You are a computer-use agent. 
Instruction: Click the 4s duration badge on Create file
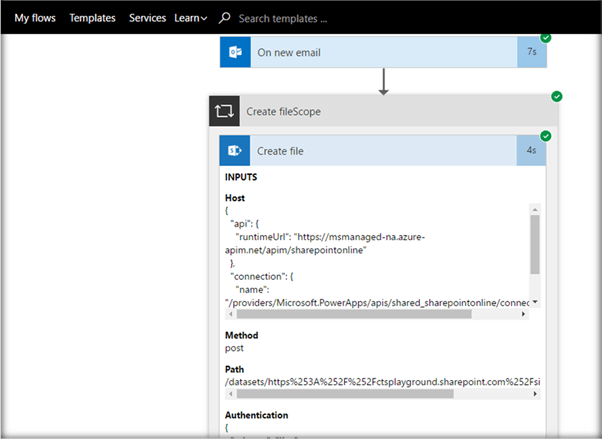pos(532,151)
